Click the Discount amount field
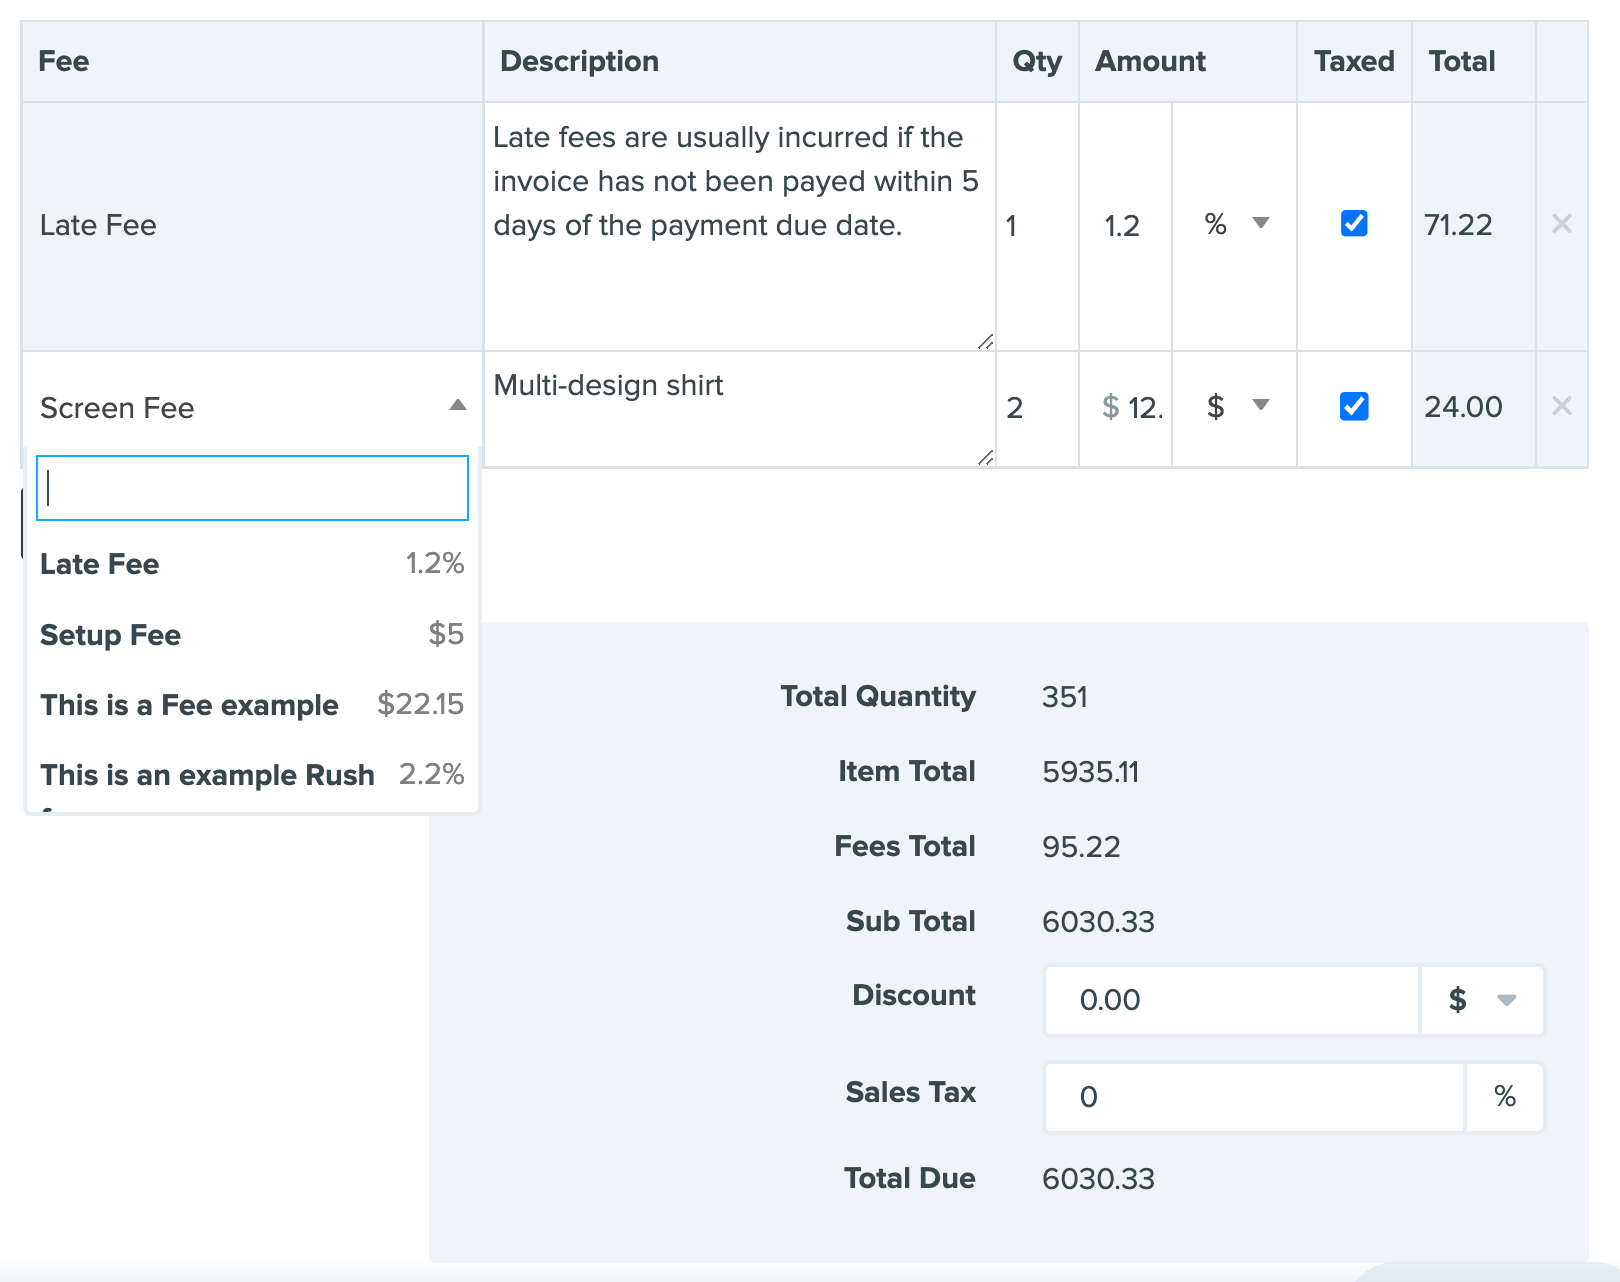 point(1232,999)
